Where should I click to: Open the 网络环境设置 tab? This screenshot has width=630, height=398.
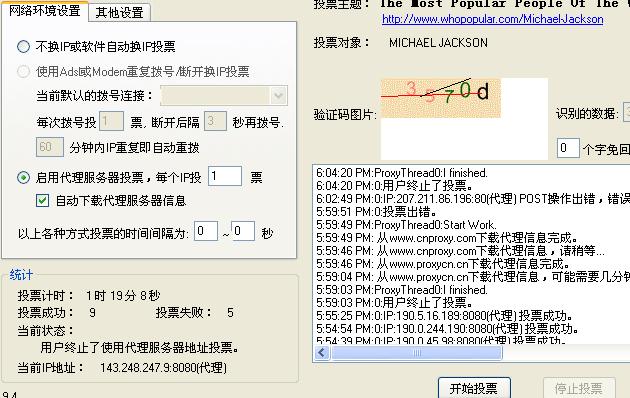click(45, 11)
